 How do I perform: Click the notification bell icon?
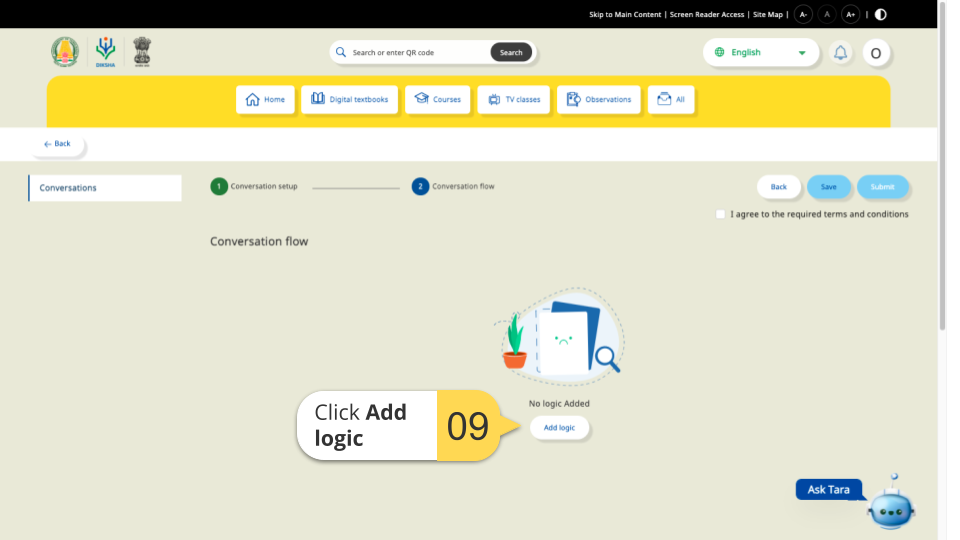pyautogui.click(x=841, y=53)
